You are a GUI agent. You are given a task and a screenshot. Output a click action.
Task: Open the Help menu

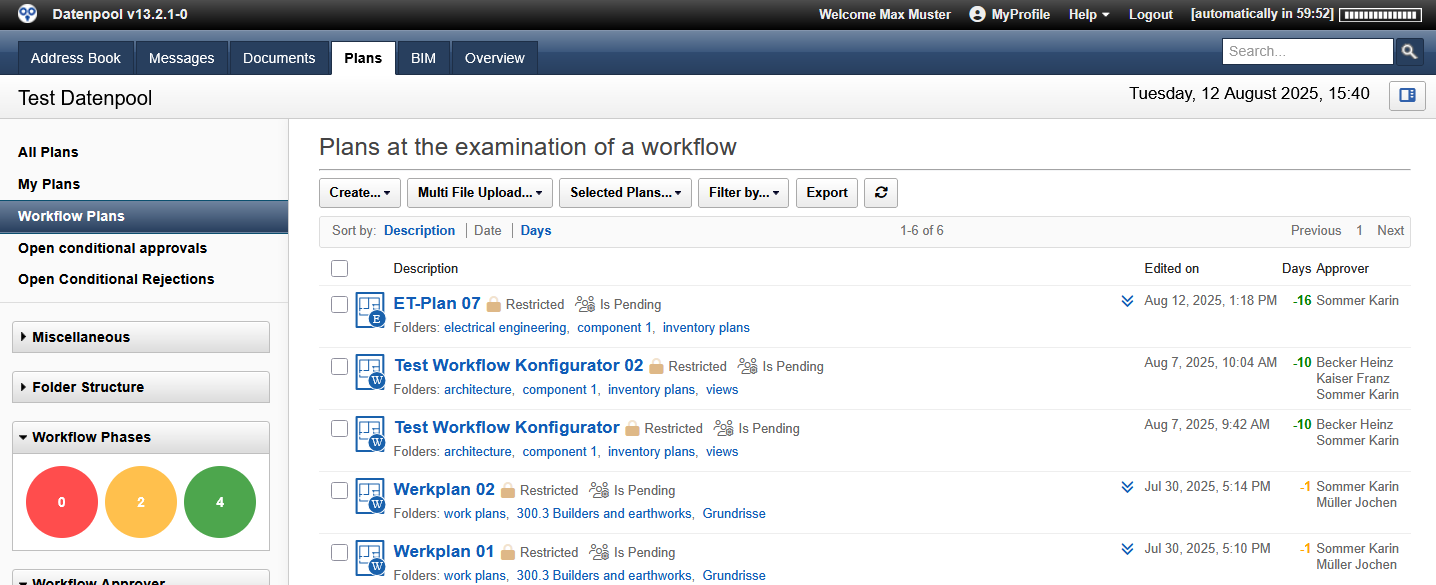tap(1088, 14)
